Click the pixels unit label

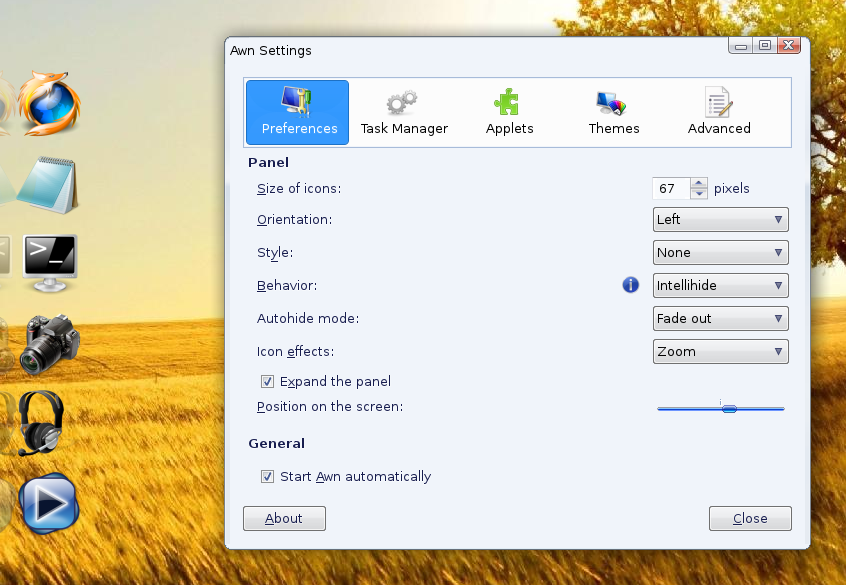[732, 188]
